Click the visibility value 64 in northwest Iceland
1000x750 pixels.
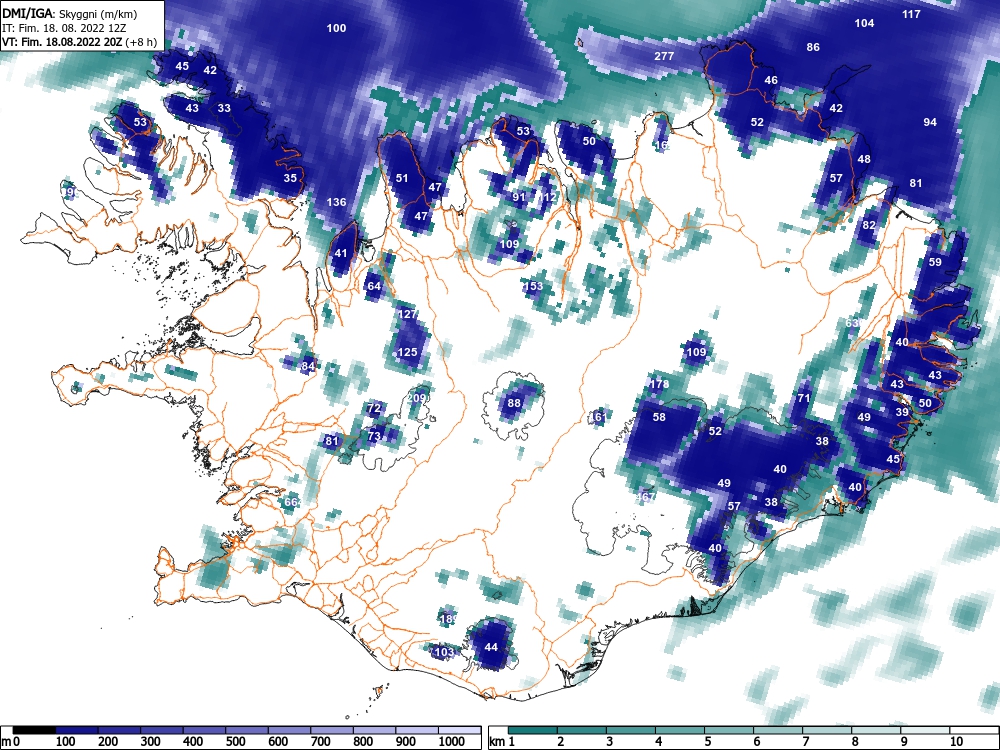click(x=374, y=286)
